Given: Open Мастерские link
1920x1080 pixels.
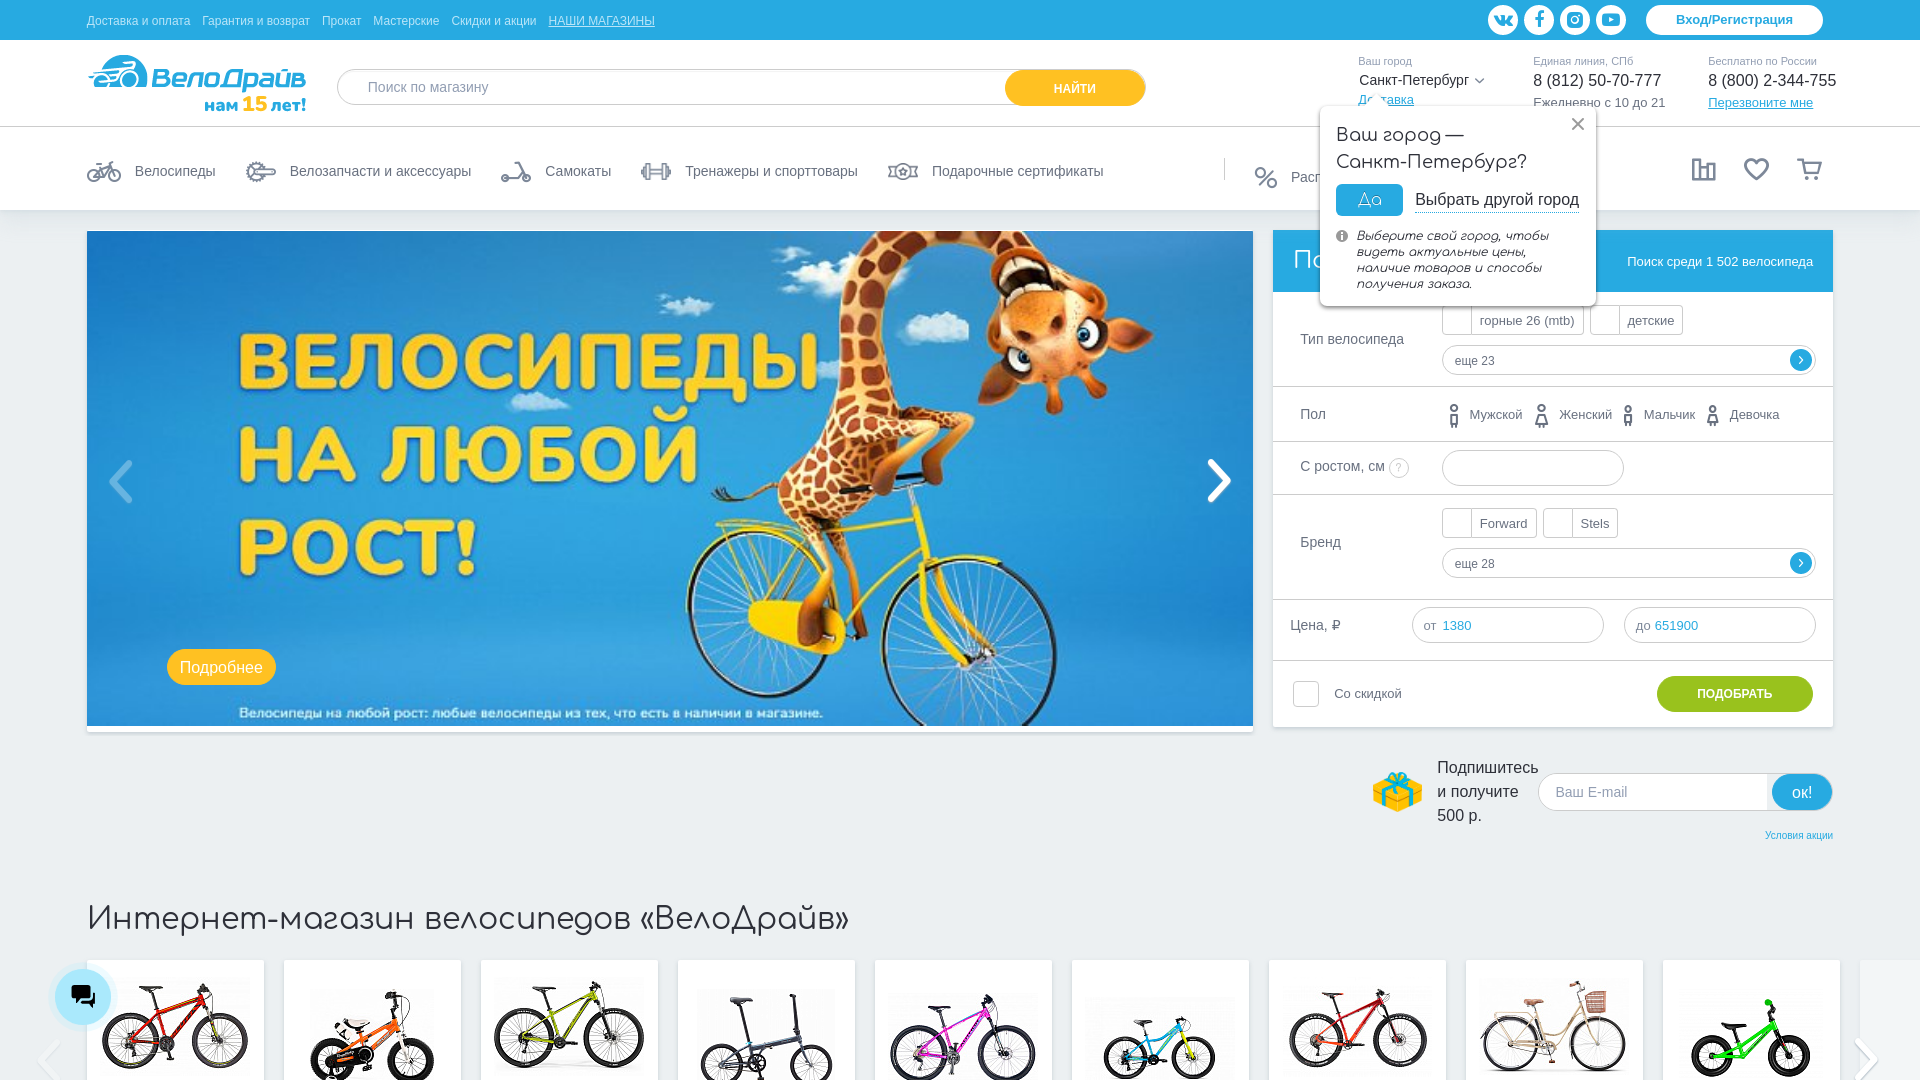Looking at the screenshot, I should (x=406, y=21).
